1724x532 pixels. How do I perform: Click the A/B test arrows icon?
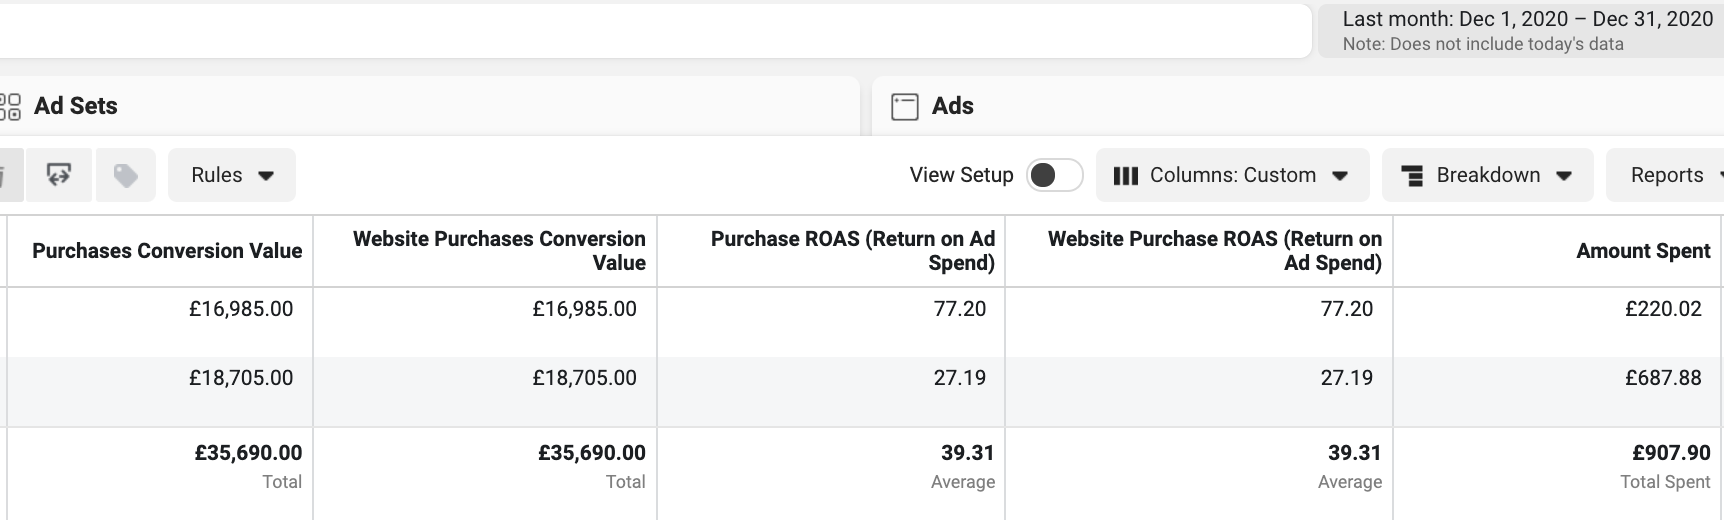[59, 176]
